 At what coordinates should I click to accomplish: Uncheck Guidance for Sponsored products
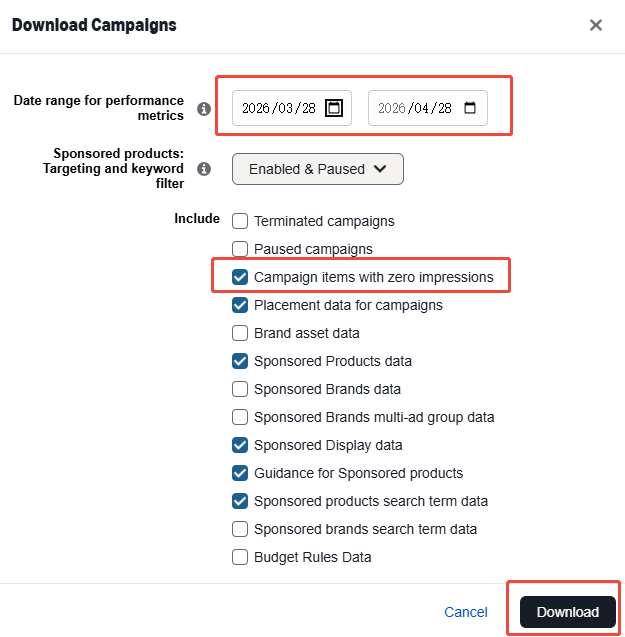point(240,473)
